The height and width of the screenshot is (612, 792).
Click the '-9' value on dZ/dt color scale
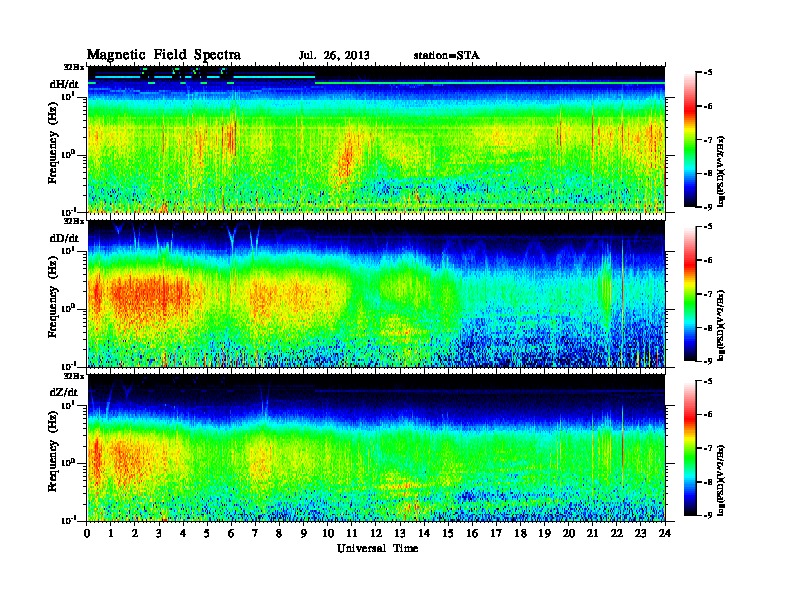pos(708,515)
